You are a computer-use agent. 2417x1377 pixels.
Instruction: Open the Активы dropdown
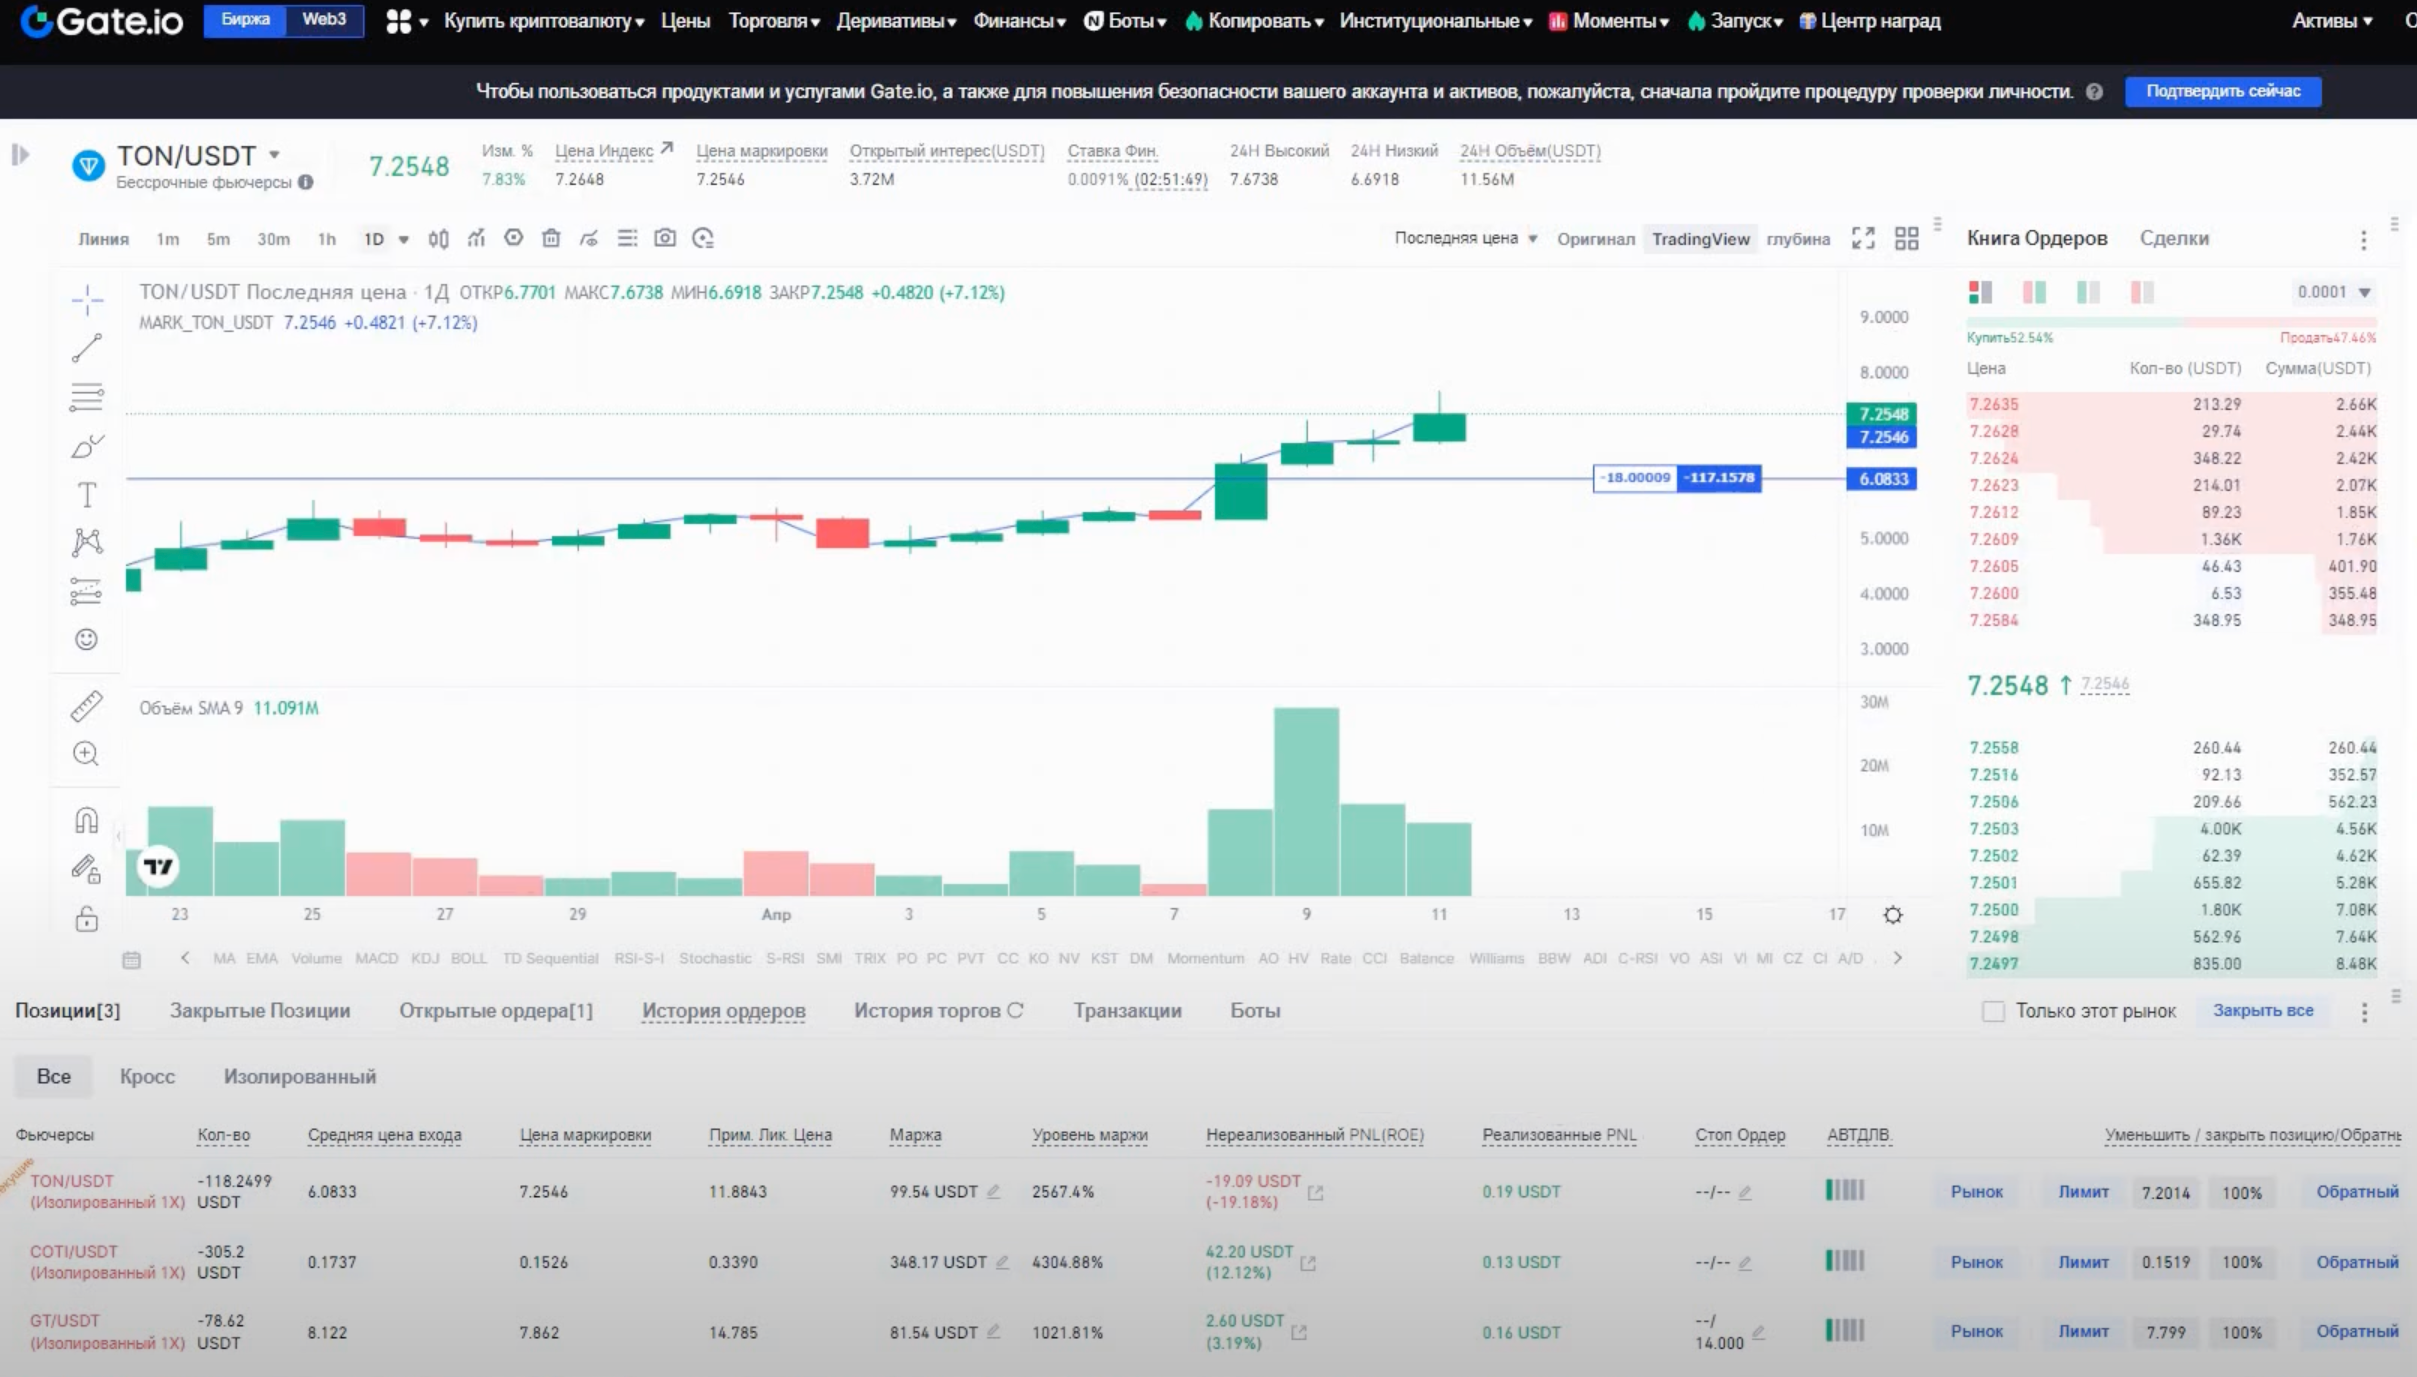(2332, 21)
